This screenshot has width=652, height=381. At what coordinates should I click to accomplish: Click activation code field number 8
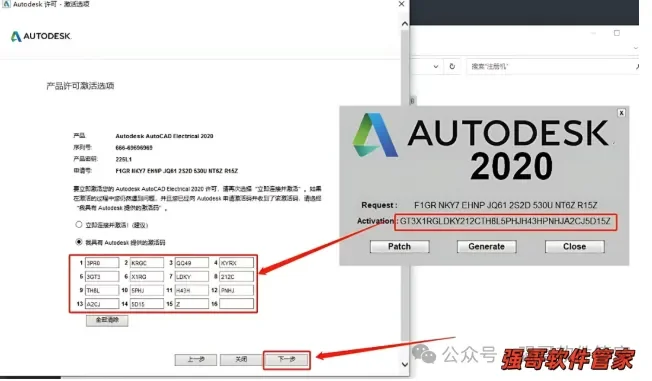tap(237, 277)
